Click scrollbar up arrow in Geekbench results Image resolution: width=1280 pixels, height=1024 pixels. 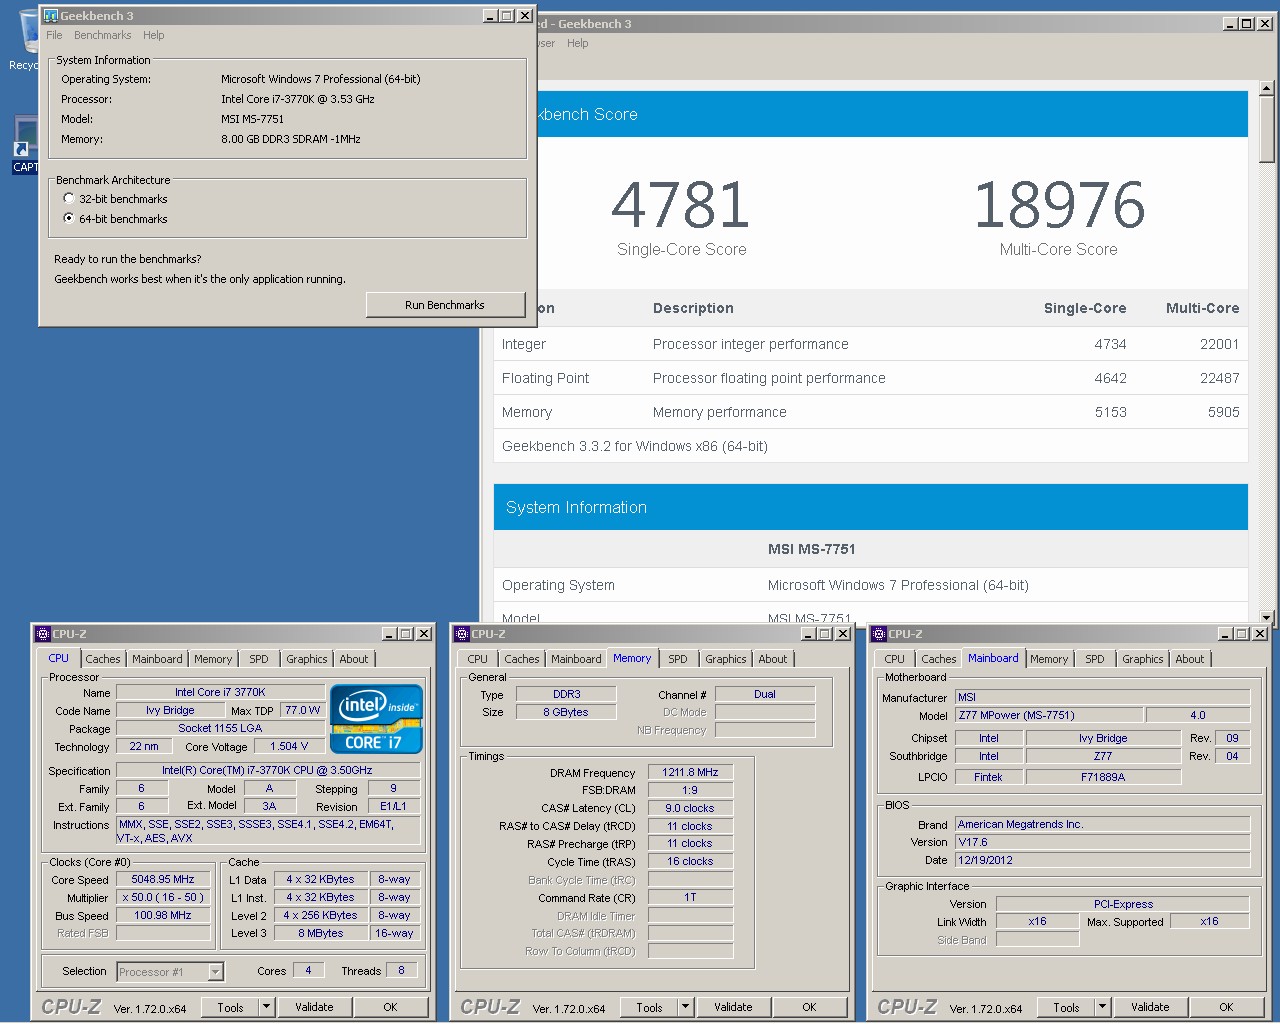pos(1267,89)
